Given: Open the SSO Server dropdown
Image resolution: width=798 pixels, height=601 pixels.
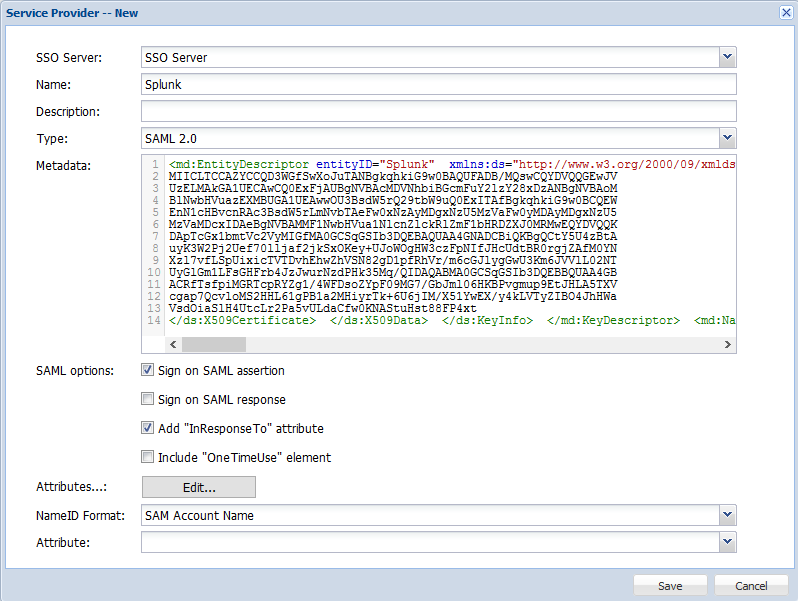Looking at the screenshot, I should [x=727, y=57].
